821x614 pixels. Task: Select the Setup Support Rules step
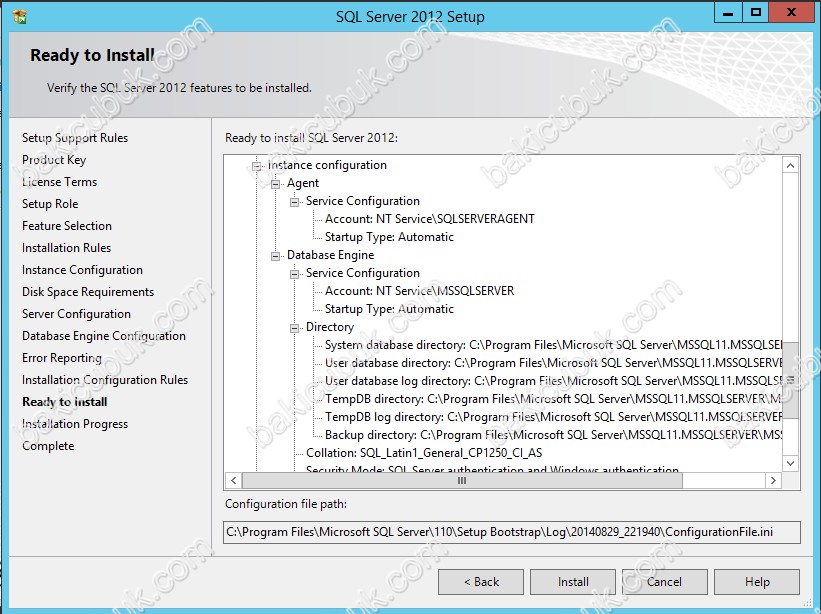tap(75, 138)
